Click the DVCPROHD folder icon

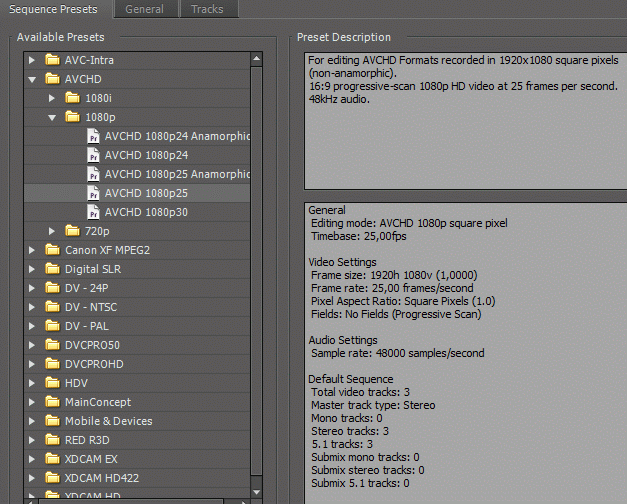click(52, 364)
